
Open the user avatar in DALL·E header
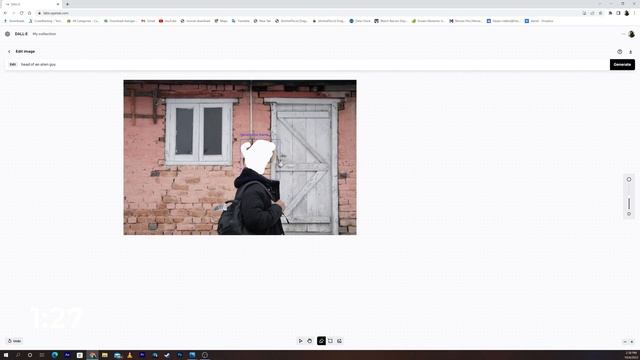(631, 34)
